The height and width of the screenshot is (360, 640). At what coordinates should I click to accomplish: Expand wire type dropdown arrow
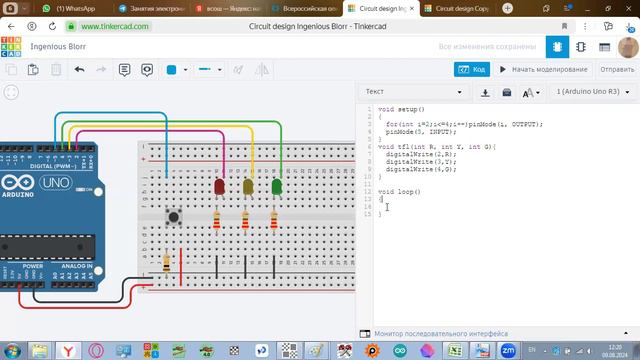pyautogui.click(x=220, y=70)
